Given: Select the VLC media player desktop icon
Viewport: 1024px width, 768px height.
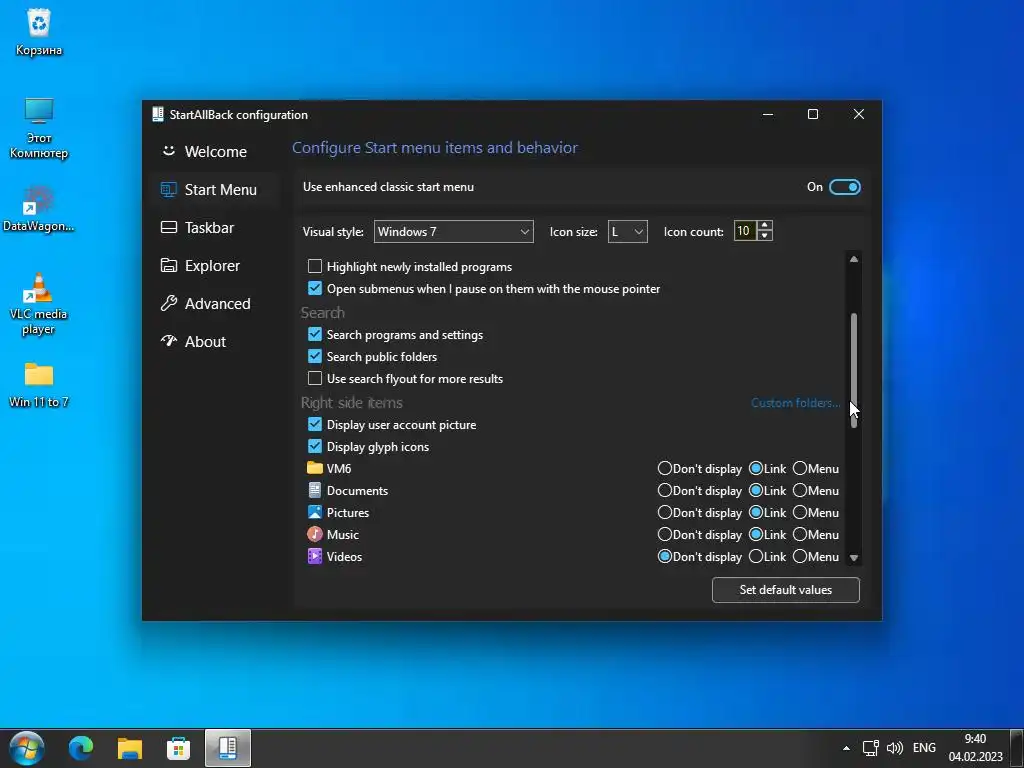Looking at the screenshot, I should click(x=39, y=304).
